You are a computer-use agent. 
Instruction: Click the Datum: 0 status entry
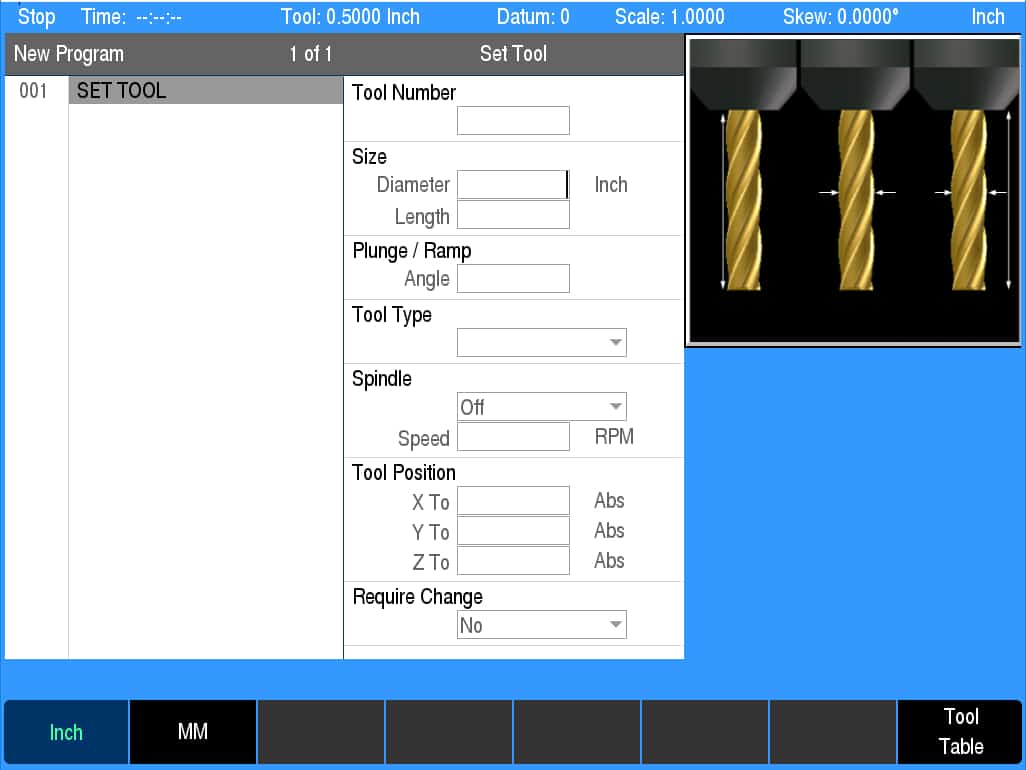point(533,16)
